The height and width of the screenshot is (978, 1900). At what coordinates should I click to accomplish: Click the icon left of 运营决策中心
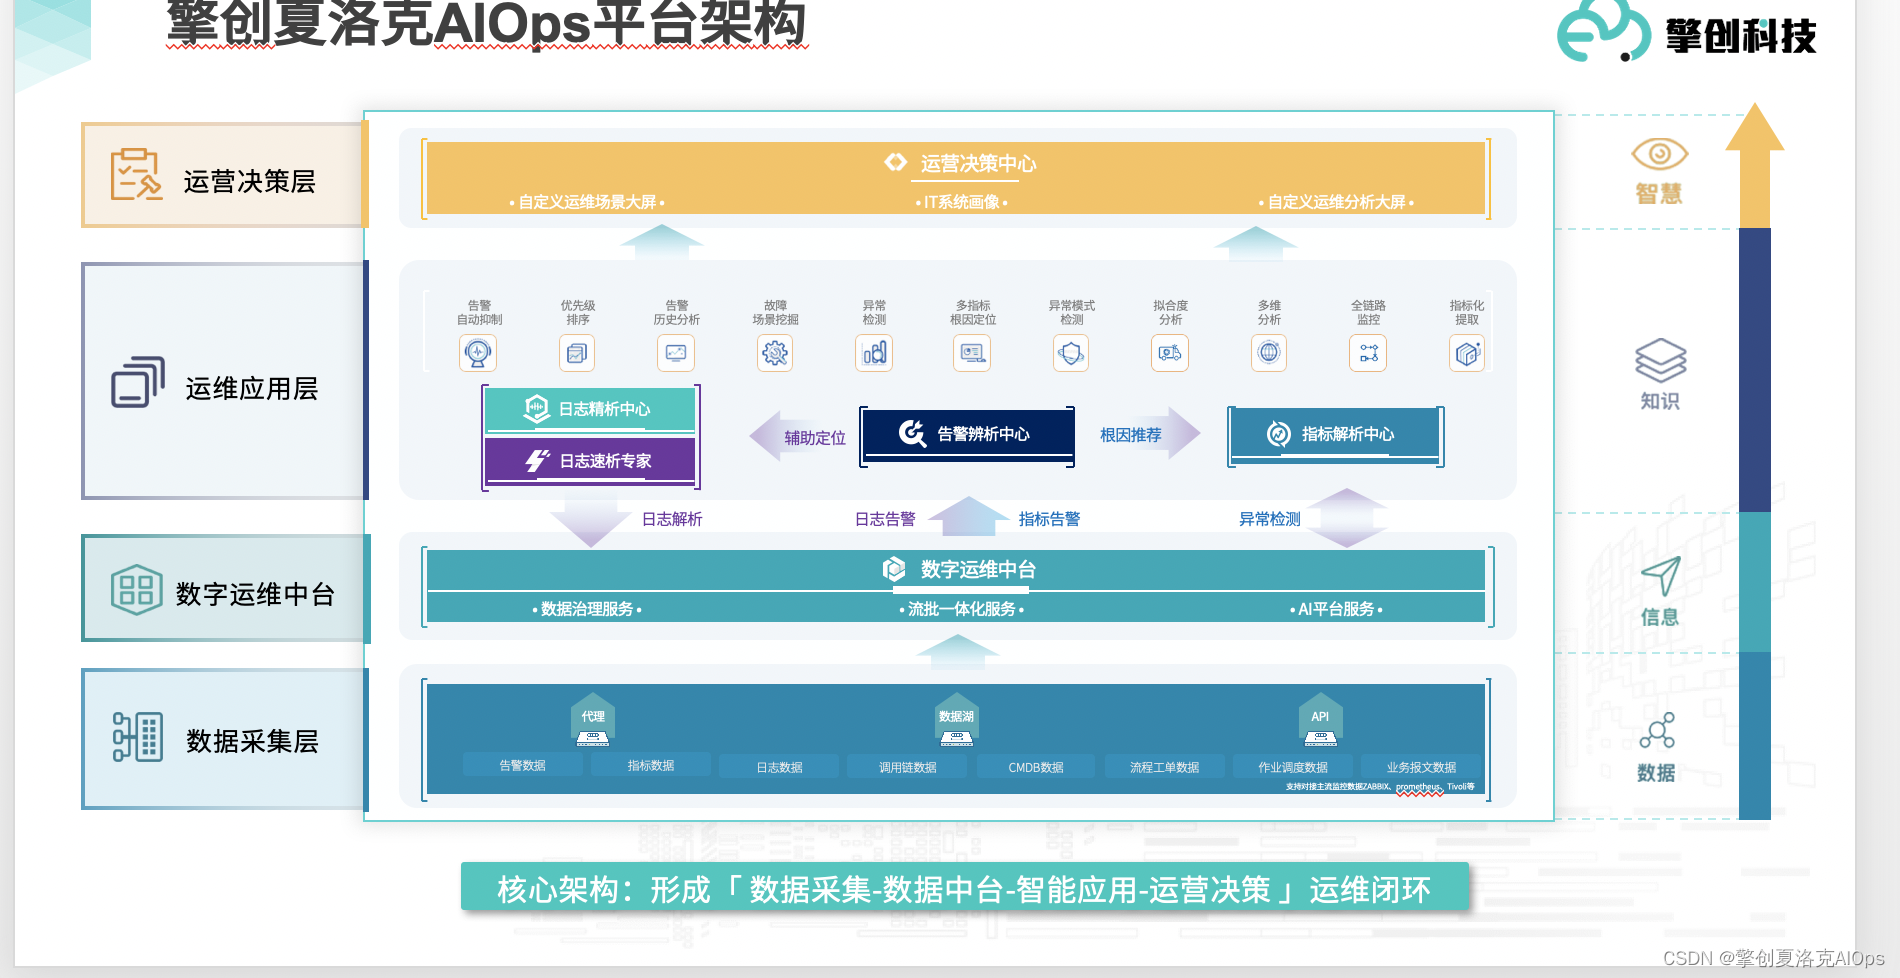[x=895, y=162]
